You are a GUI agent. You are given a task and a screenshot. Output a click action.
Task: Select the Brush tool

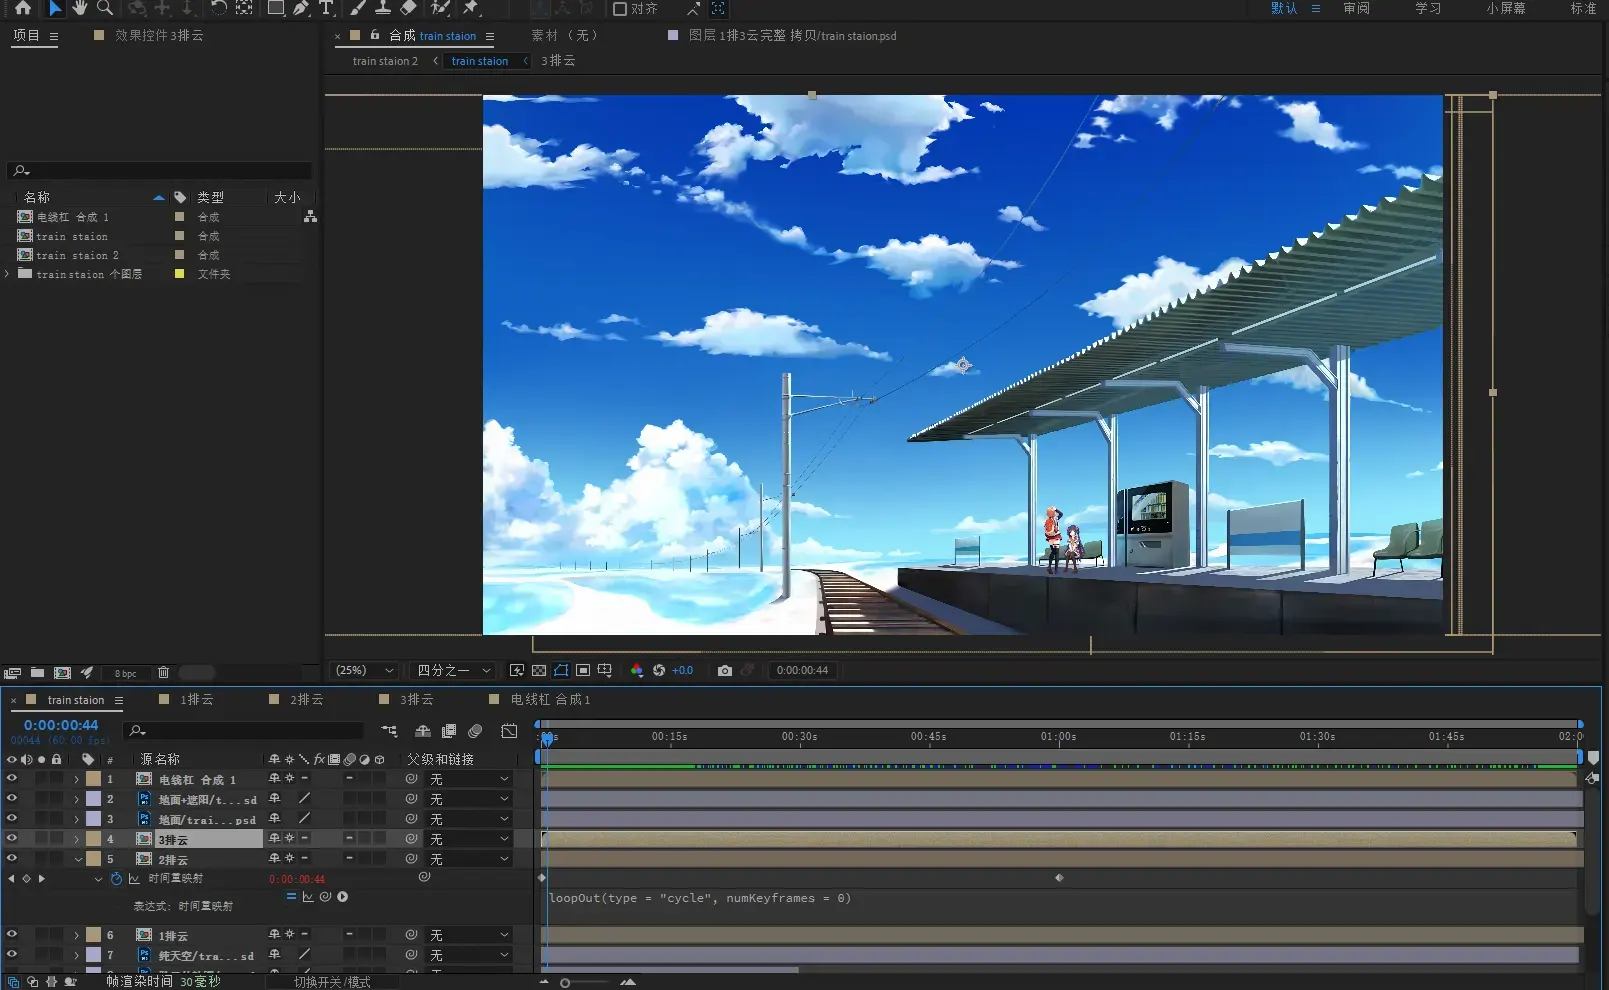pyautogui.click(x=358, y=8)
